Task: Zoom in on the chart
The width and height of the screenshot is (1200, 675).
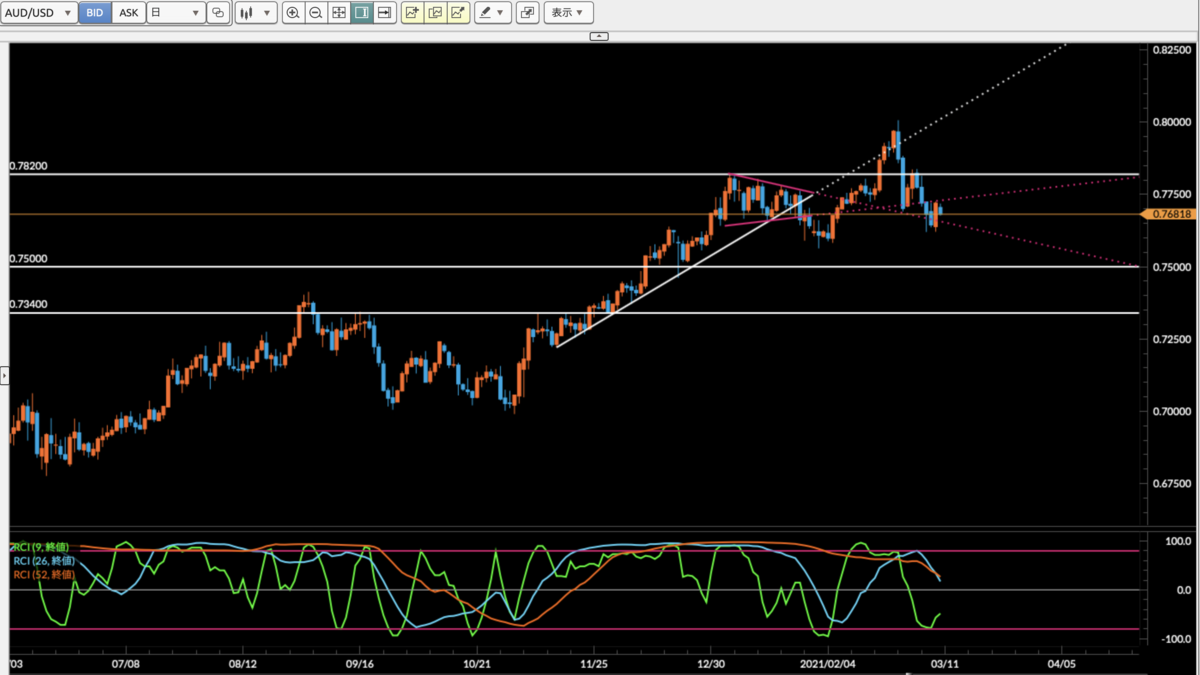Action: tap(292, 13)
